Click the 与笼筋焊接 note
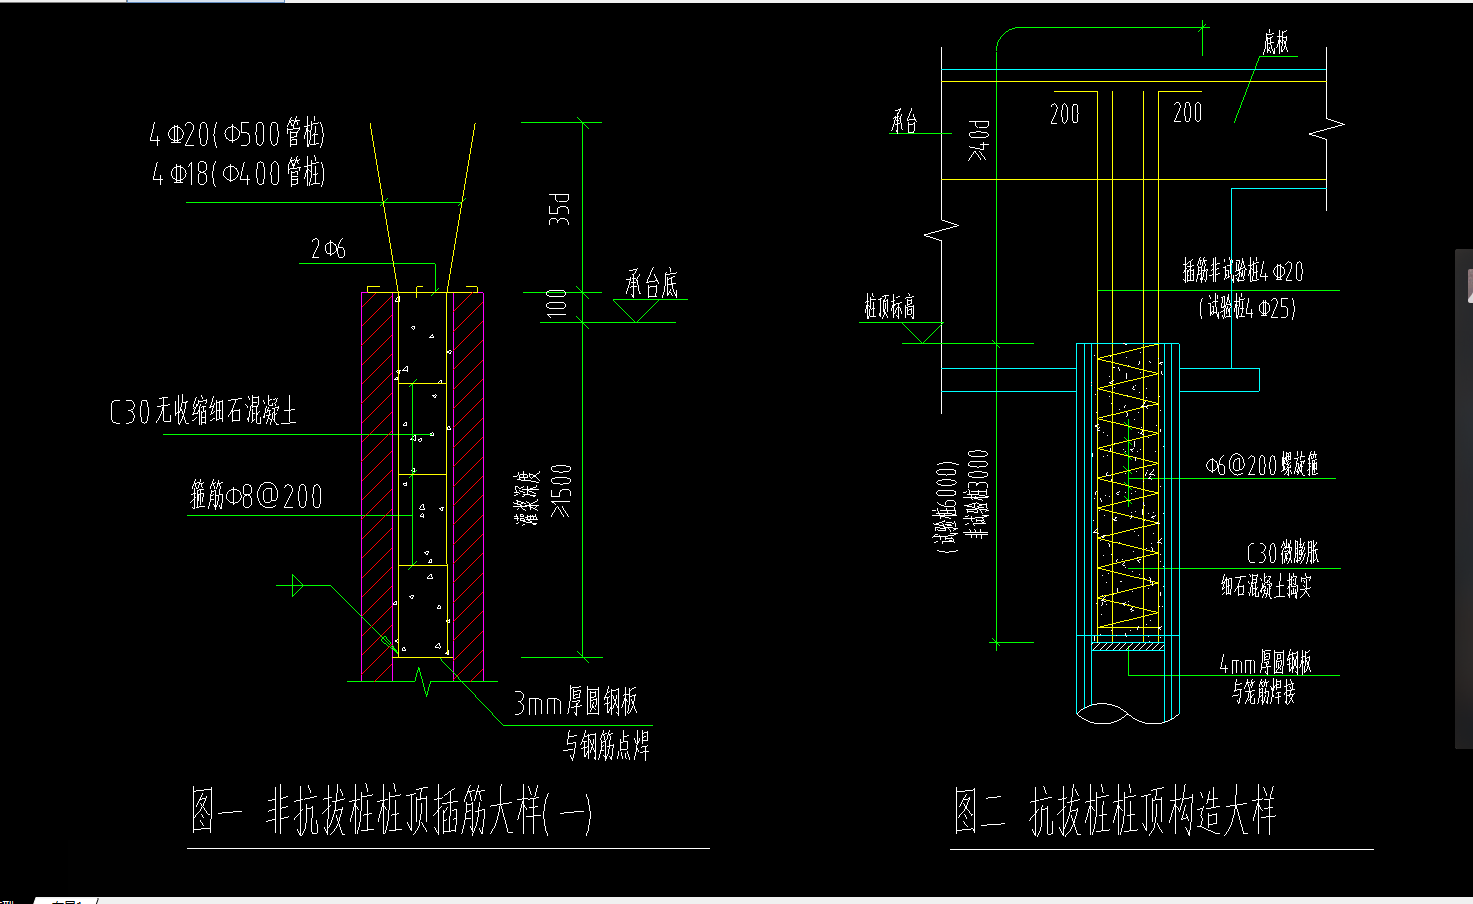Viewport: 1473px width, 904px height. pyautogui.click(x=1263, y=691)
